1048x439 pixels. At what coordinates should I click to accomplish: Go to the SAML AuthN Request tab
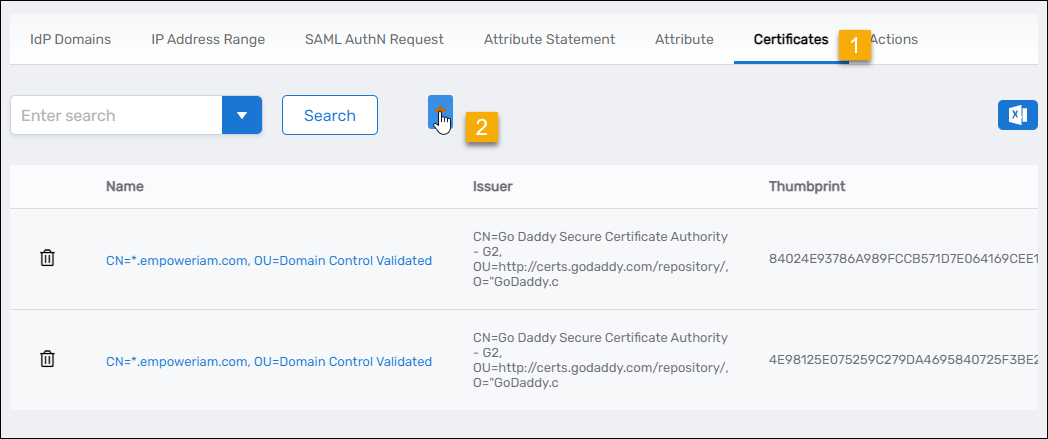pyautogui.click(x=374, y=40)
